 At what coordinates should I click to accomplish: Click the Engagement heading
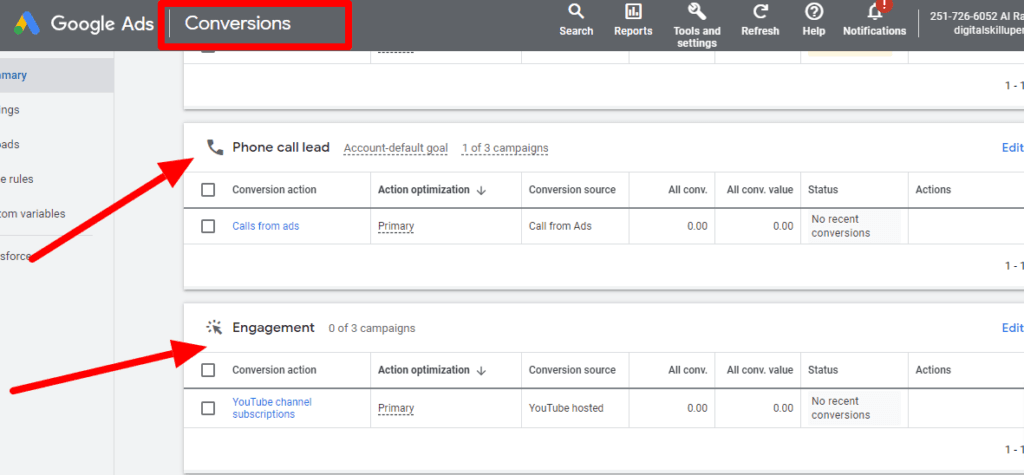pos(274,327)
